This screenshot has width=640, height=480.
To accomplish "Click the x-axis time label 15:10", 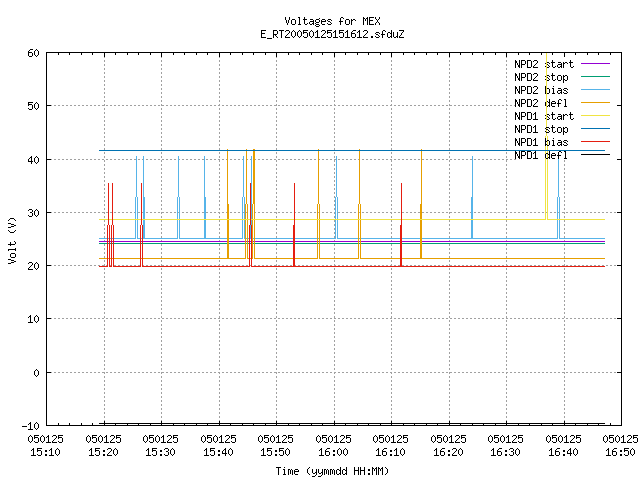I will 45,452.
